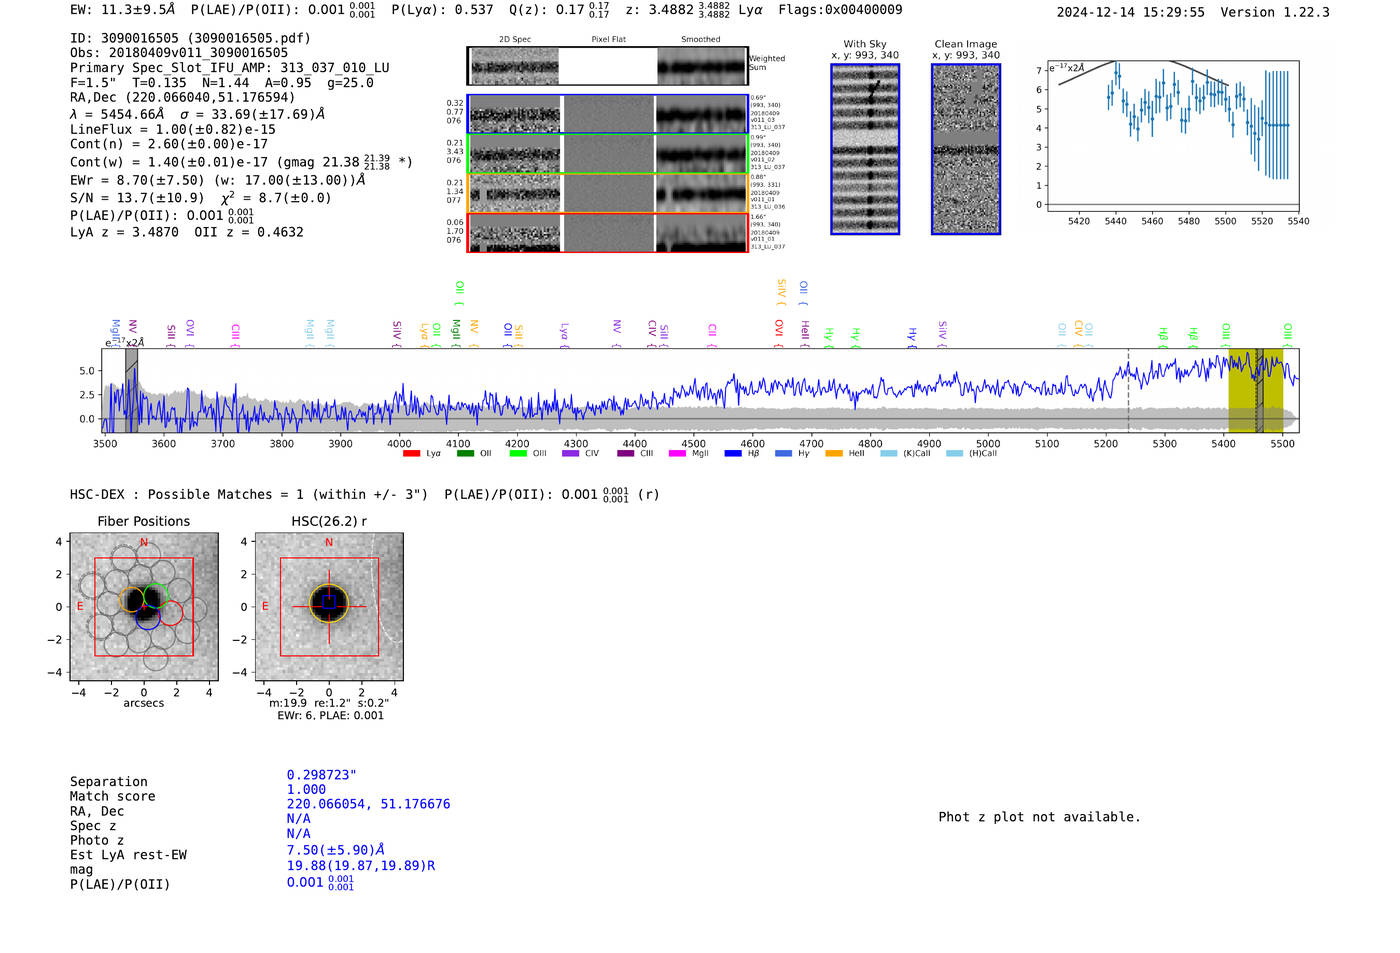Click the gray shaded marker near 3550 Å

coord(131,390)
